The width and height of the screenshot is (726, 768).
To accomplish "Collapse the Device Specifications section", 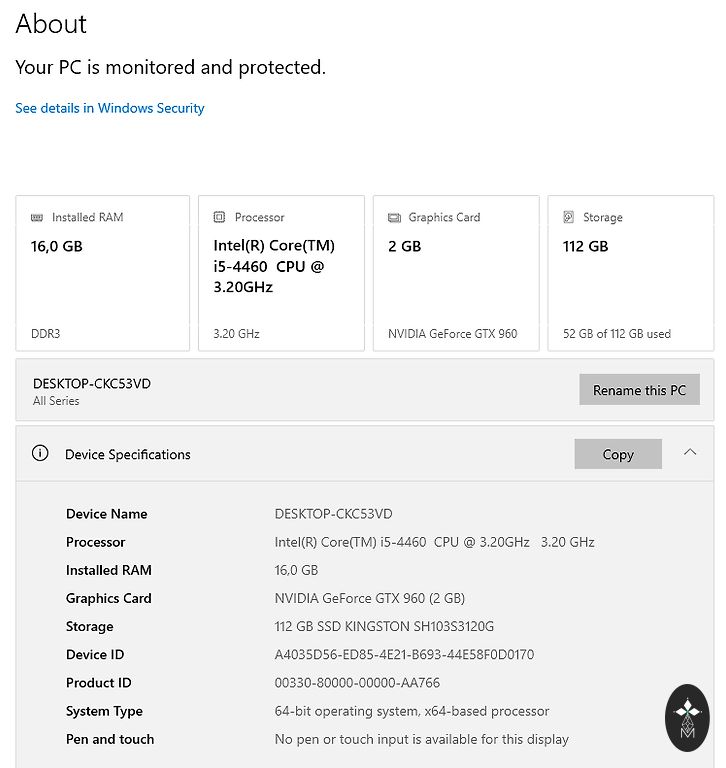I will [690, 453].
